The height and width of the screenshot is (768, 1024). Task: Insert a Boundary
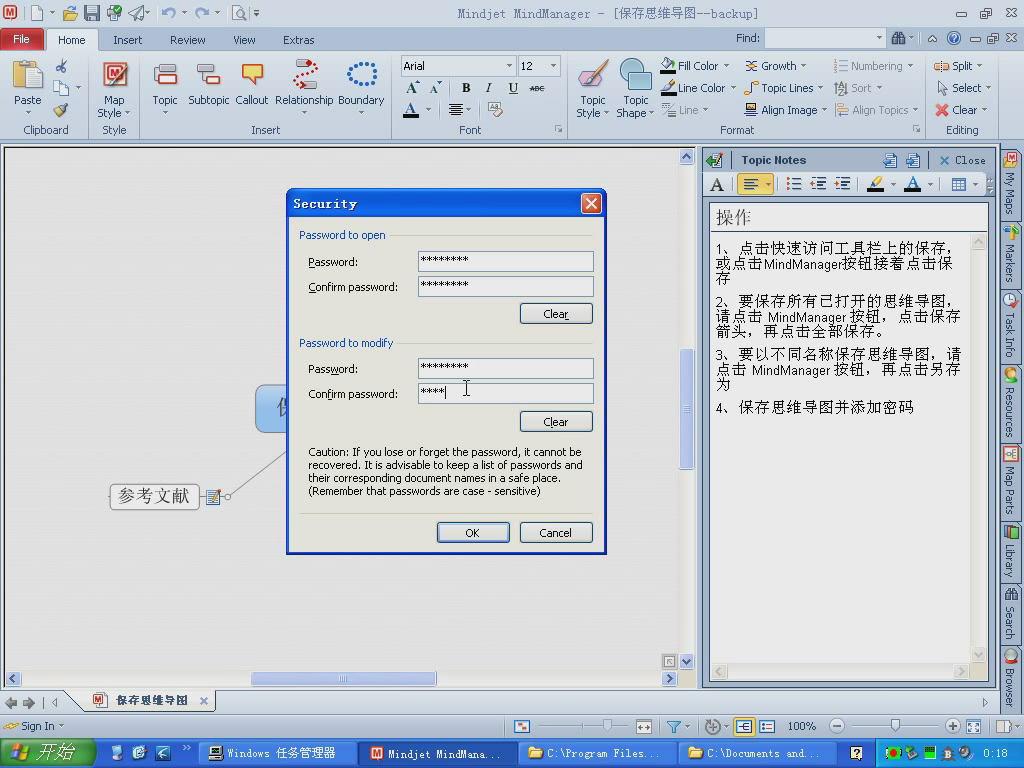pyautogui.click(x=361, y=74)
